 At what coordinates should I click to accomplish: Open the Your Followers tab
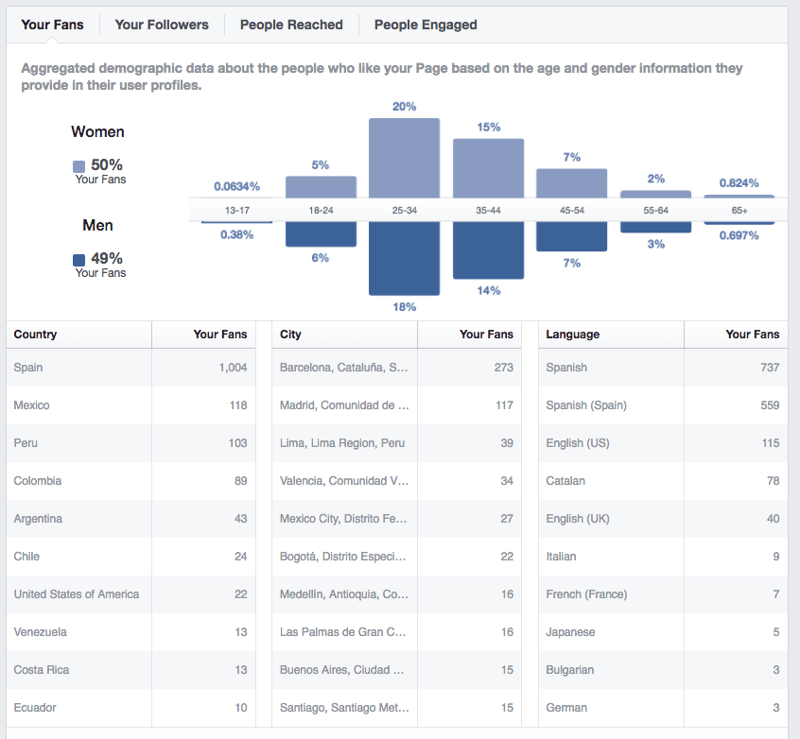161,25
